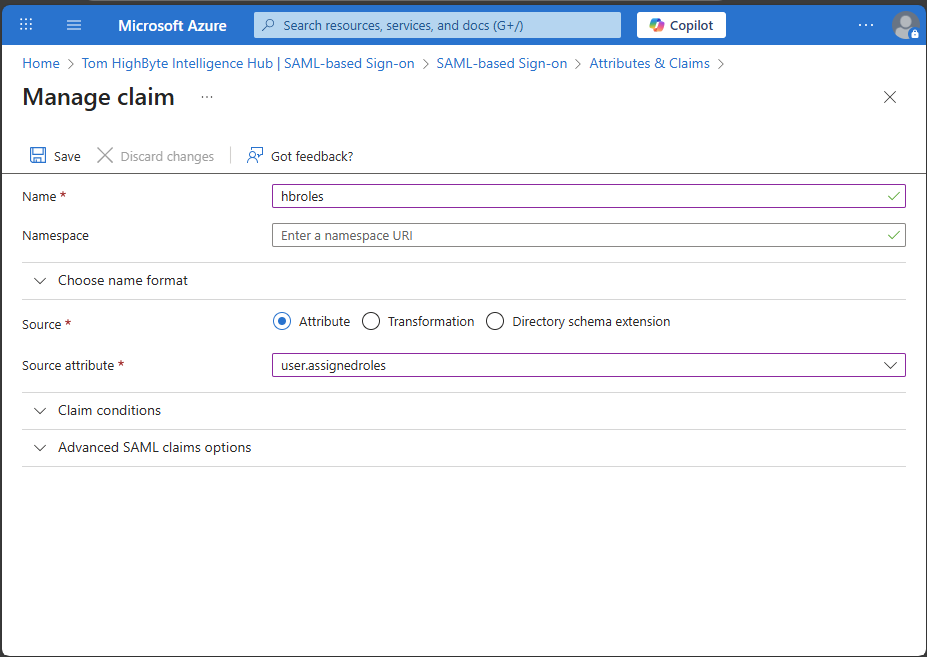The width and height of the screenshot is (927, 657).
Task: Open more options next to Manage claim
Action: [207, 97]
